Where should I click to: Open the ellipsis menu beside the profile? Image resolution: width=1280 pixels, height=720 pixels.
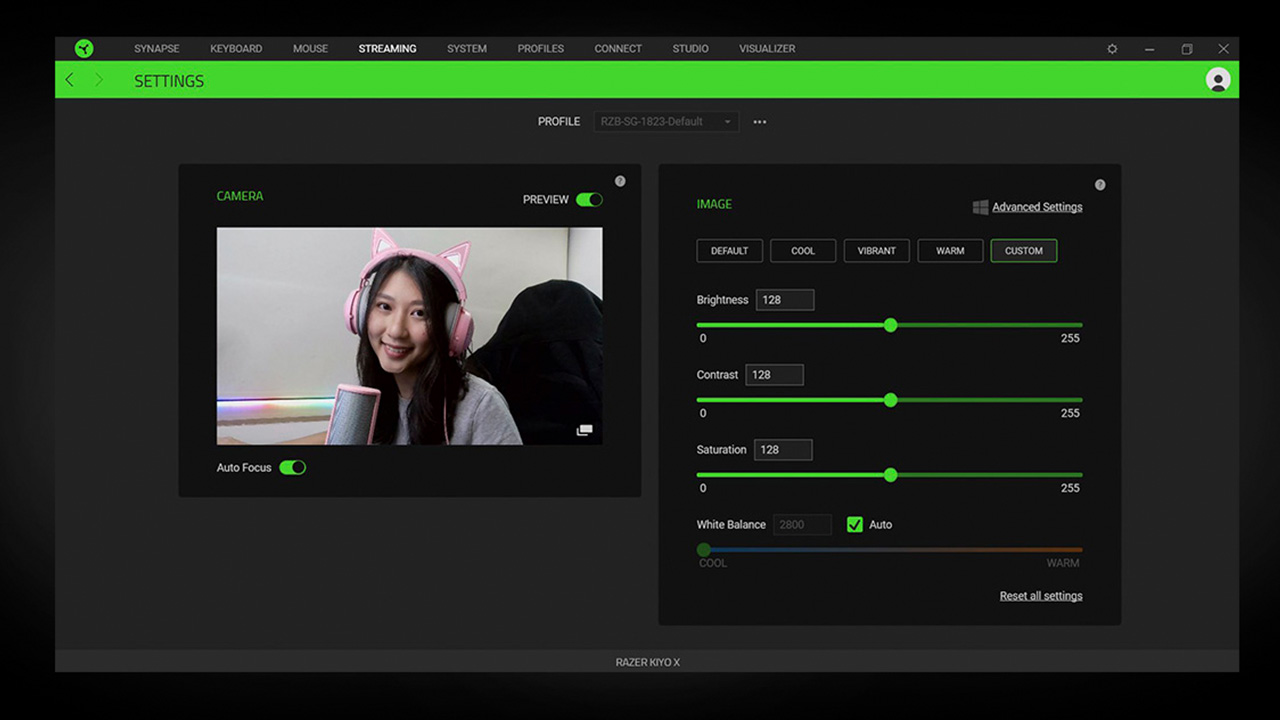coord(759,121)
